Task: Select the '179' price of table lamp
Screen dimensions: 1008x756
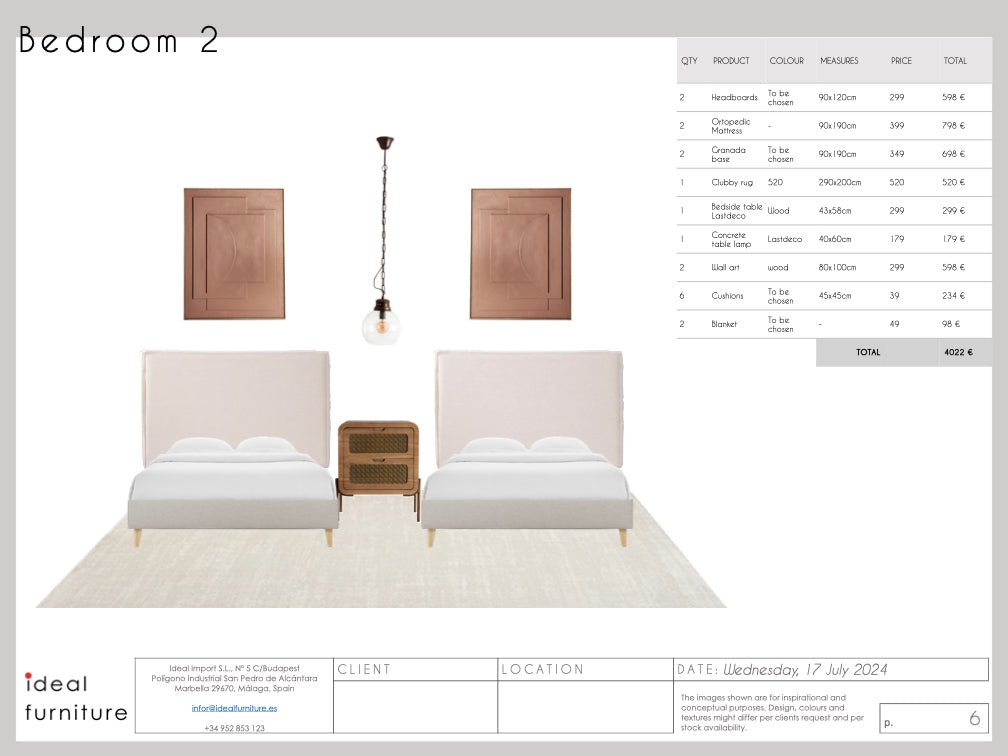Action: tap(897, 238)
